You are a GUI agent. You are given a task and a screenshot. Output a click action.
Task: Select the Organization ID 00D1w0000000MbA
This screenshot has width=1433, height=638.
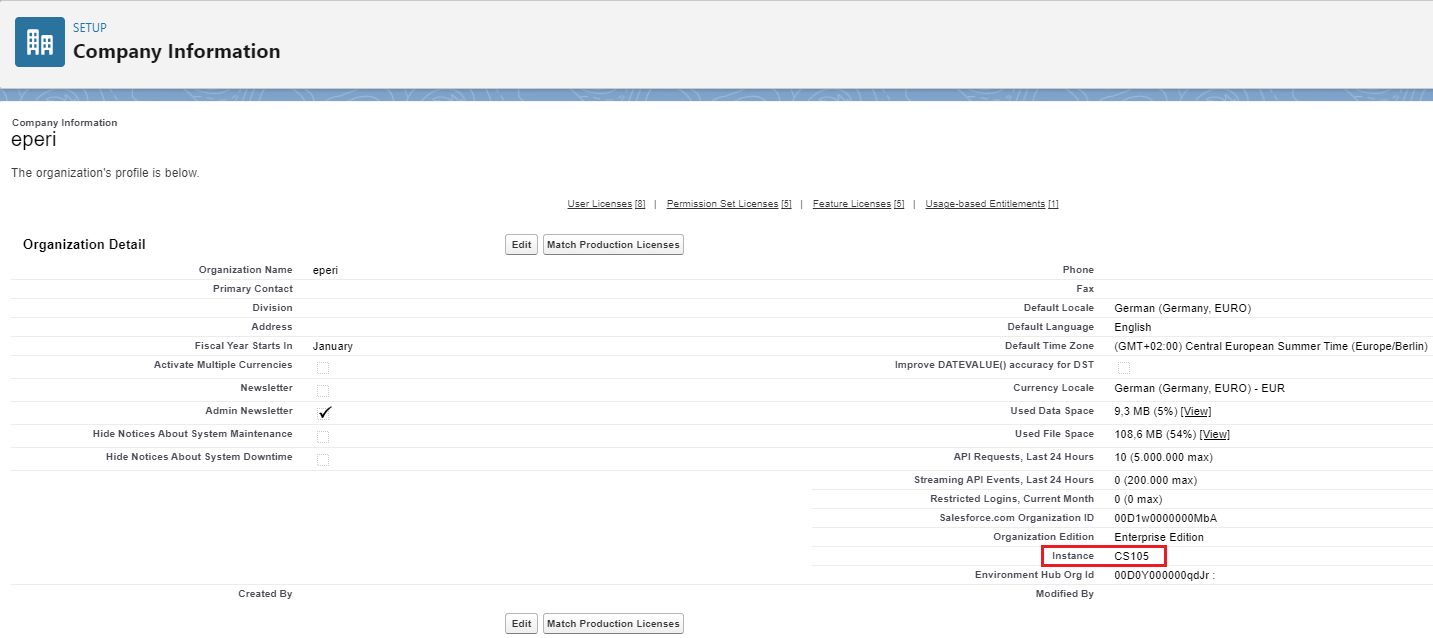point(1165,518)
